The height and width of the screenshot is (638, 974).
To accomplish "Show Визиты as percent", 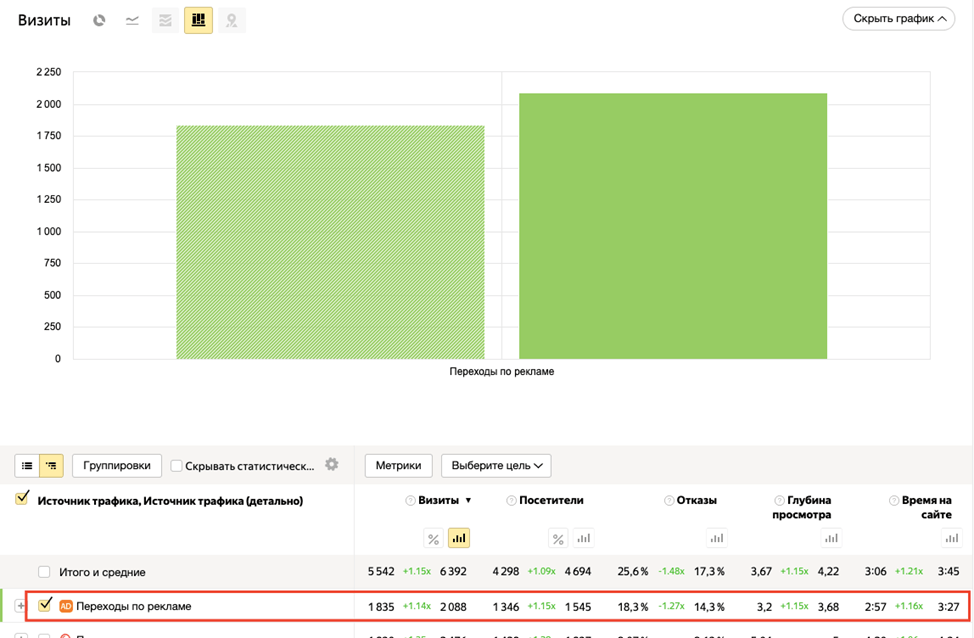I will (x=434, y=539).
